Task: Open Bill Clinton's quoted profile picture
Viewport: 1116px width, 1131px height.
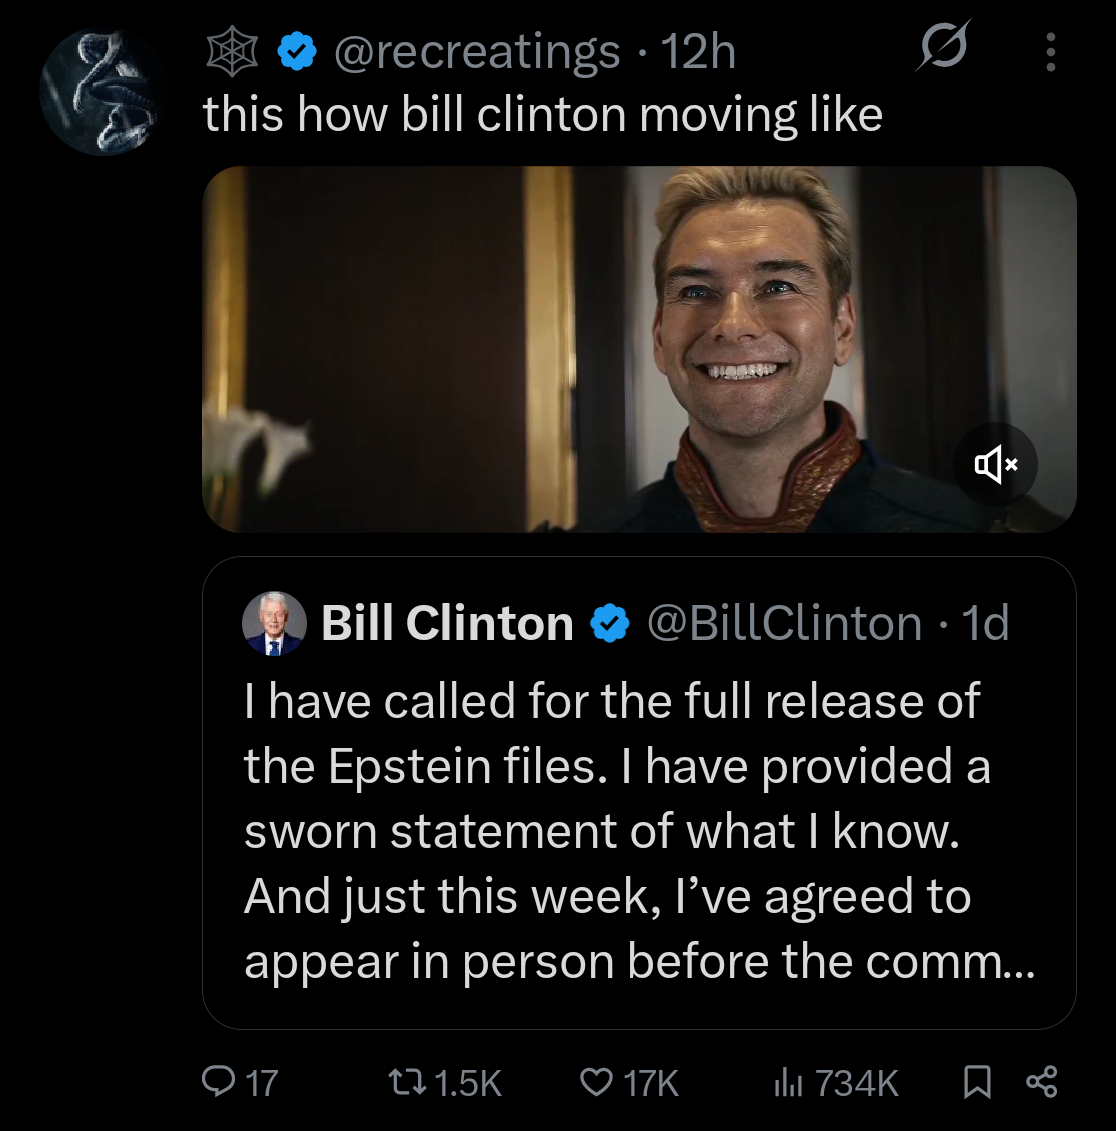Action: coord(273,623)
